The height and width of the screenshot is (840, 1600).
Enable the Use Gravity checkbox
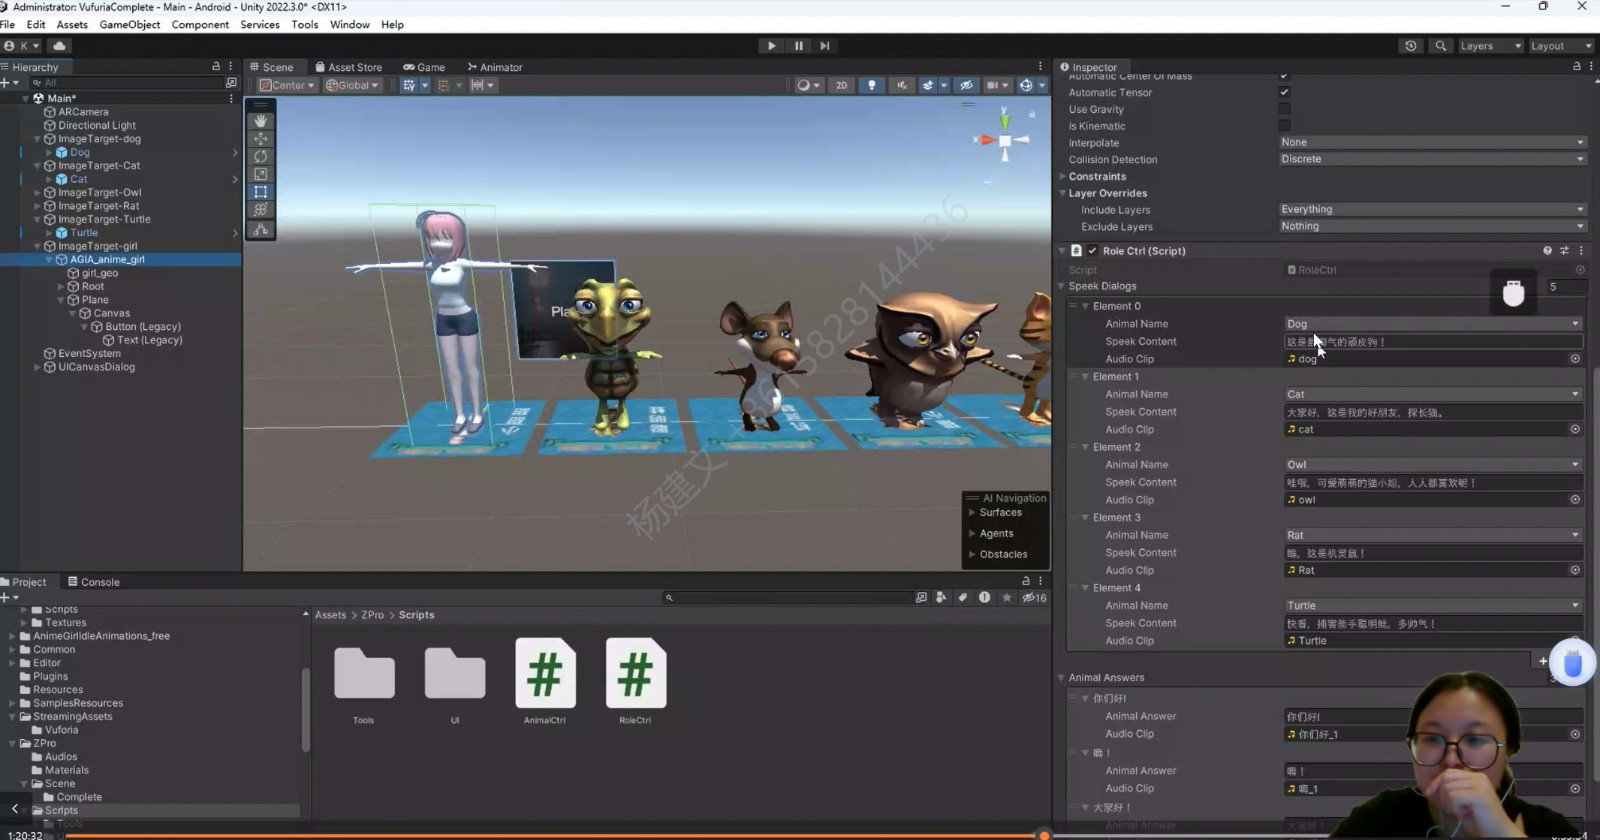[x=1285, y=109]
